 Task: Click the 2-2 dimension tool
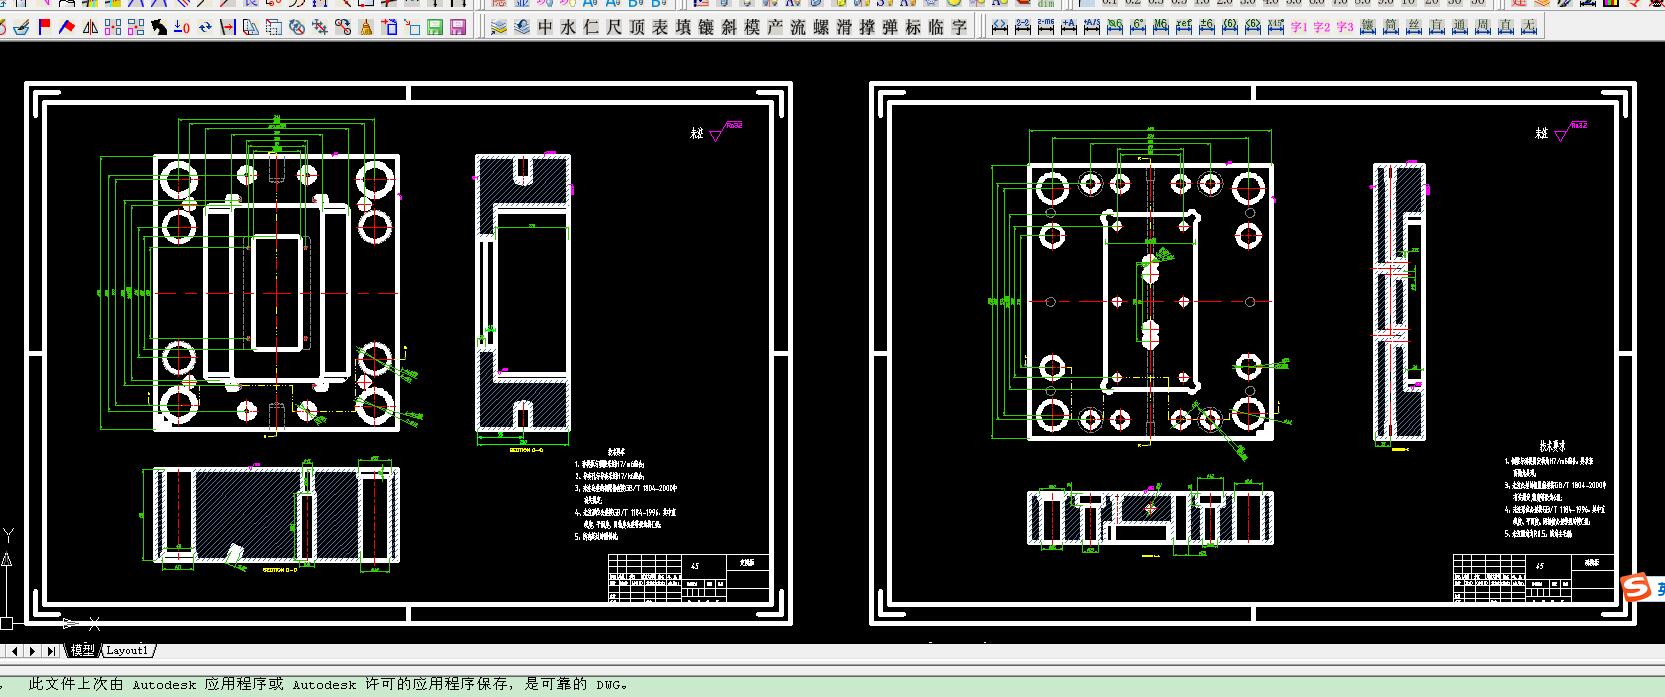1022,27
